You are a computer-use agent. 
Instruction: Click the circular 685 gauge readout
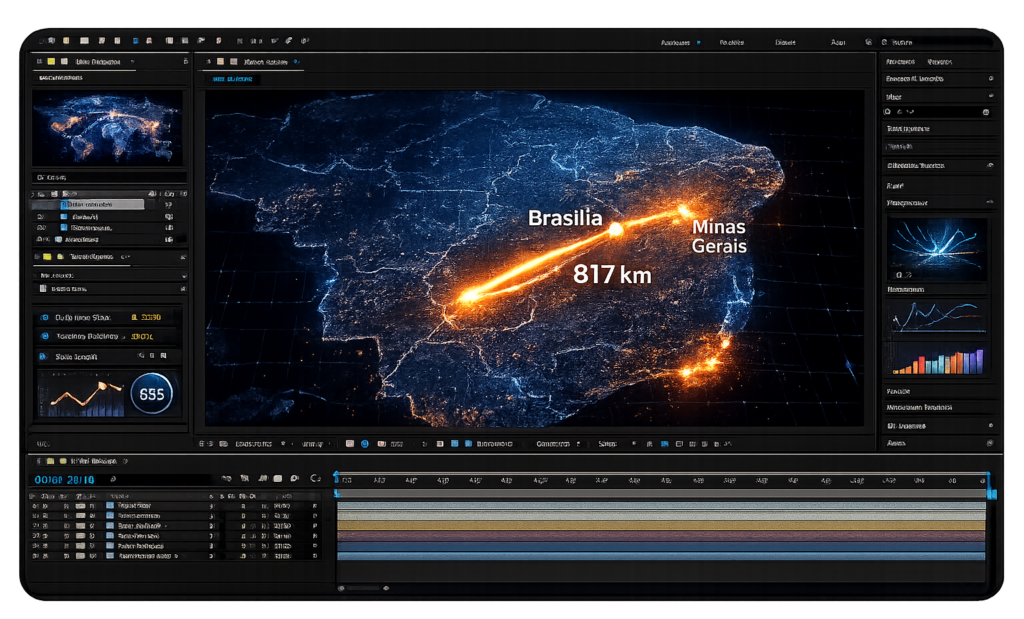click(x=151, y=394)
